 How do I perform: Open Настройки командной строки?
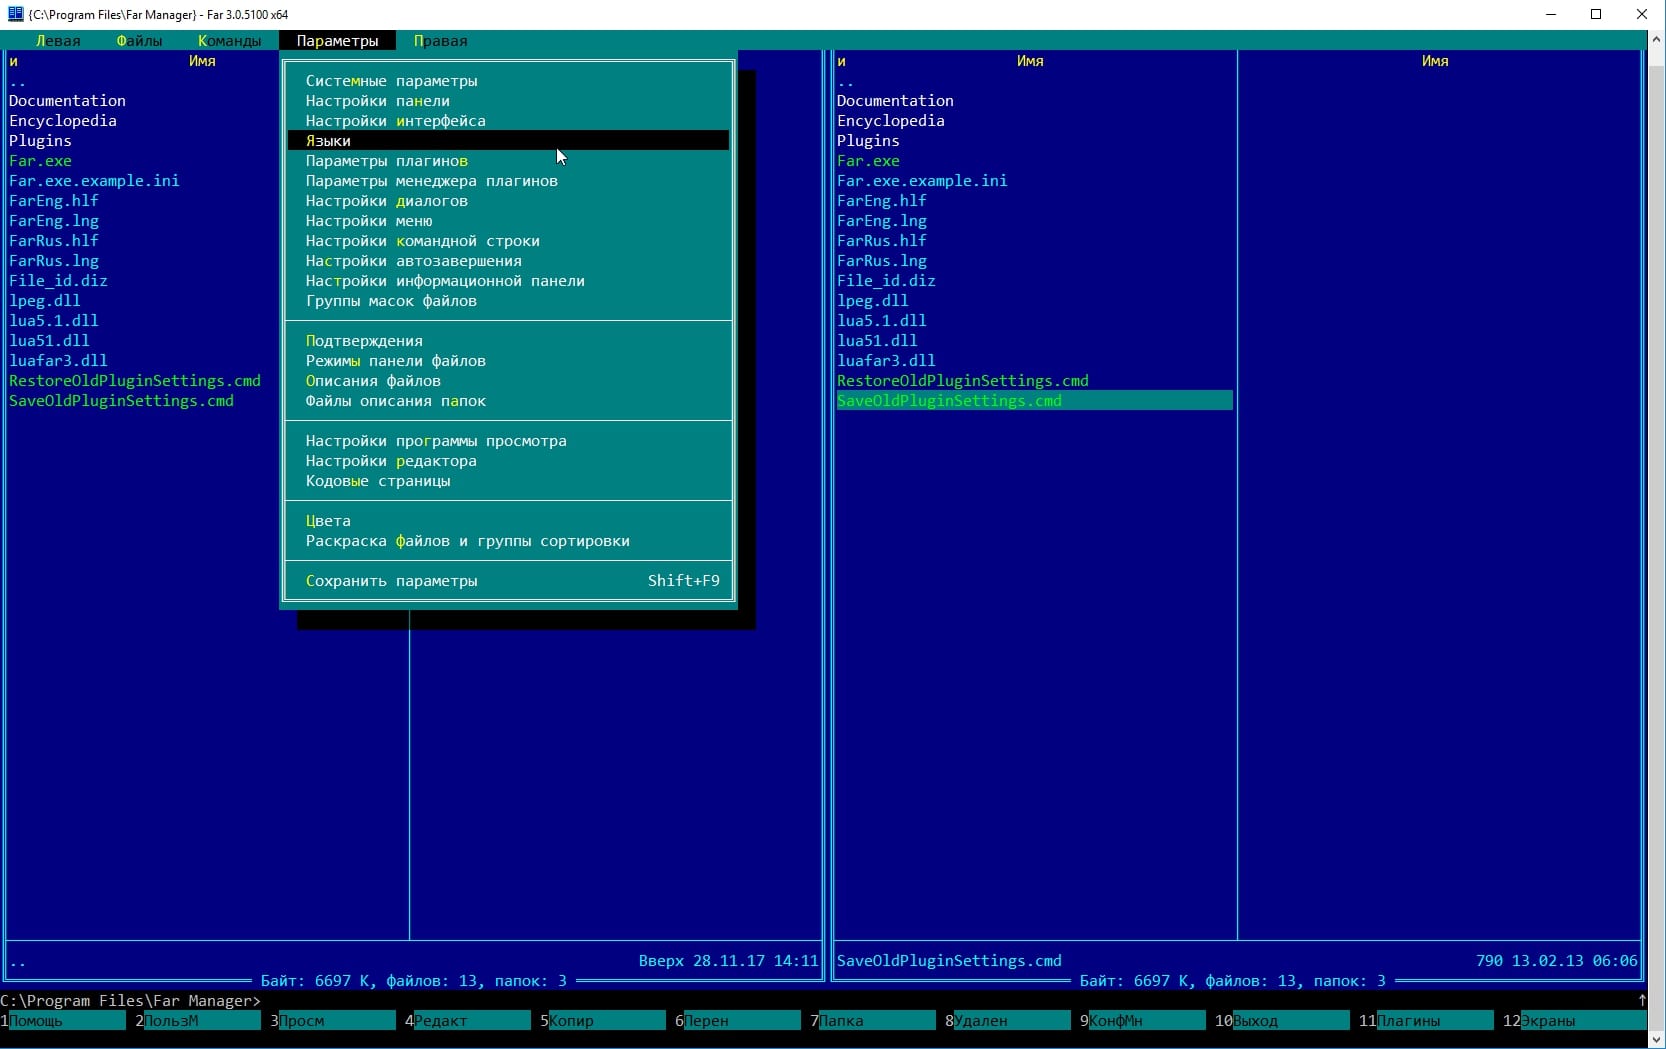click(508, 241)
